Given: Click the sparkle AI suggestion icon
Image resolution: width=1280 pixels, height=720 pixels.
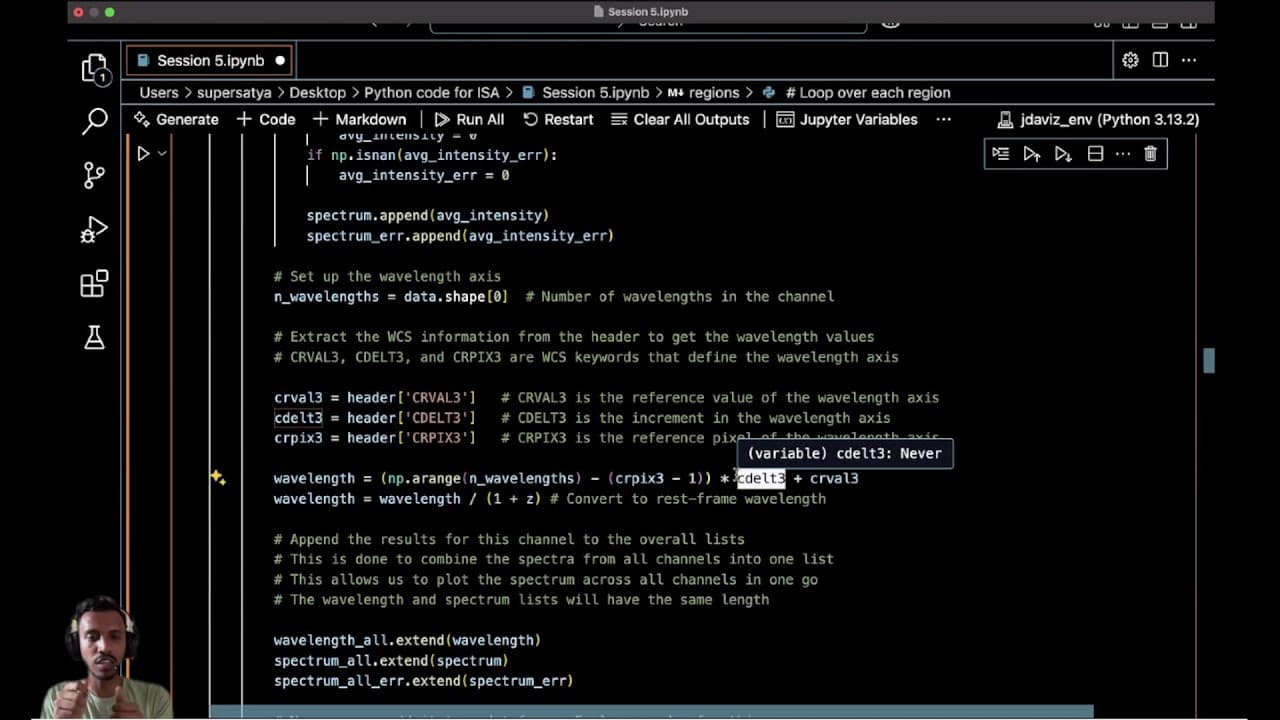Looking at the screenshot, I should tap(217, 478).
